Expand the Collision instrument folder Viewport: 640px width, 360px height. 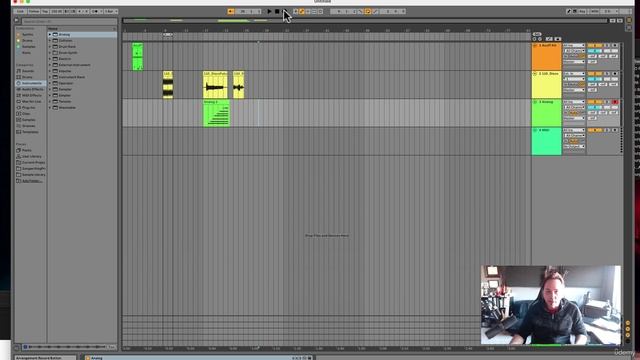[50, 41]
